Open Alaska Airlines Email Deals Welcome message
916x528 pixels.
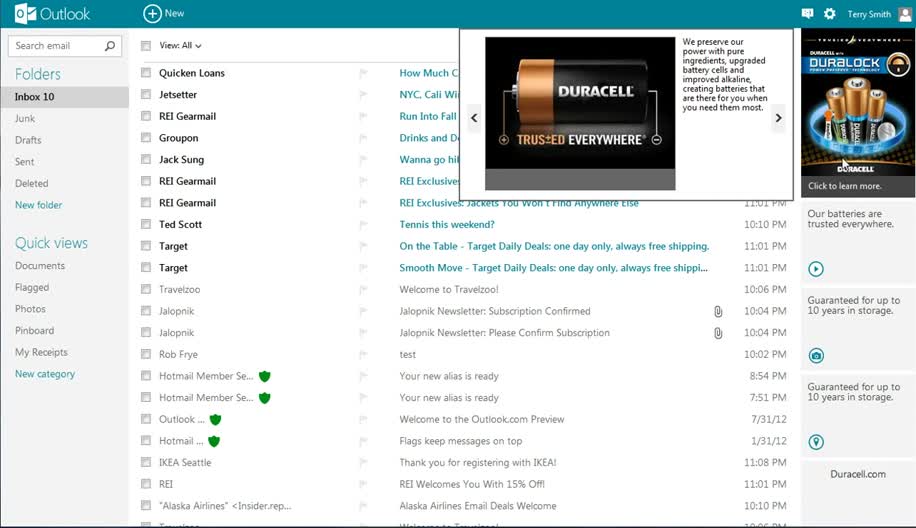click(478, 506)
